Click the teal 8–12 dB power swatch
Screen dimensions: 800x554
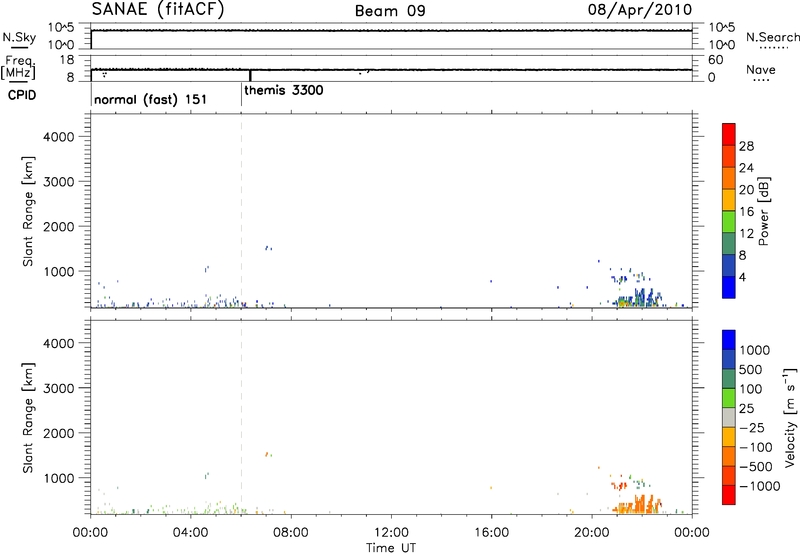729,244
